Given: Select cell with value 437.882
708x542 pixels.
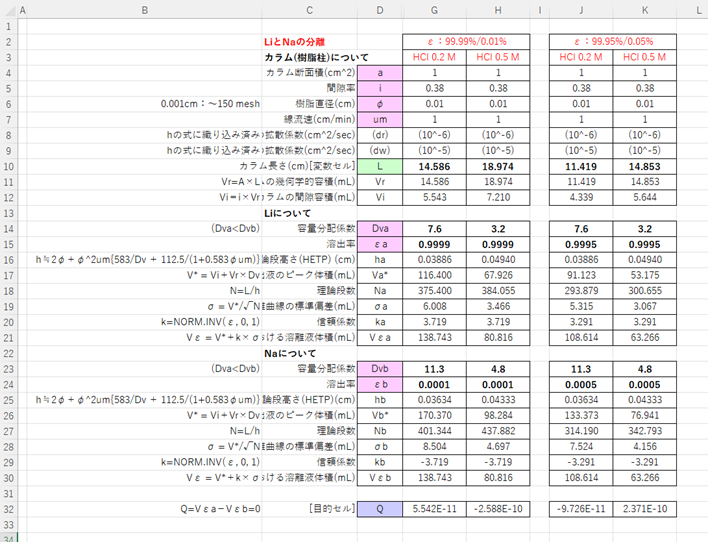Looking at the screenshot, I should pos(498,431).
